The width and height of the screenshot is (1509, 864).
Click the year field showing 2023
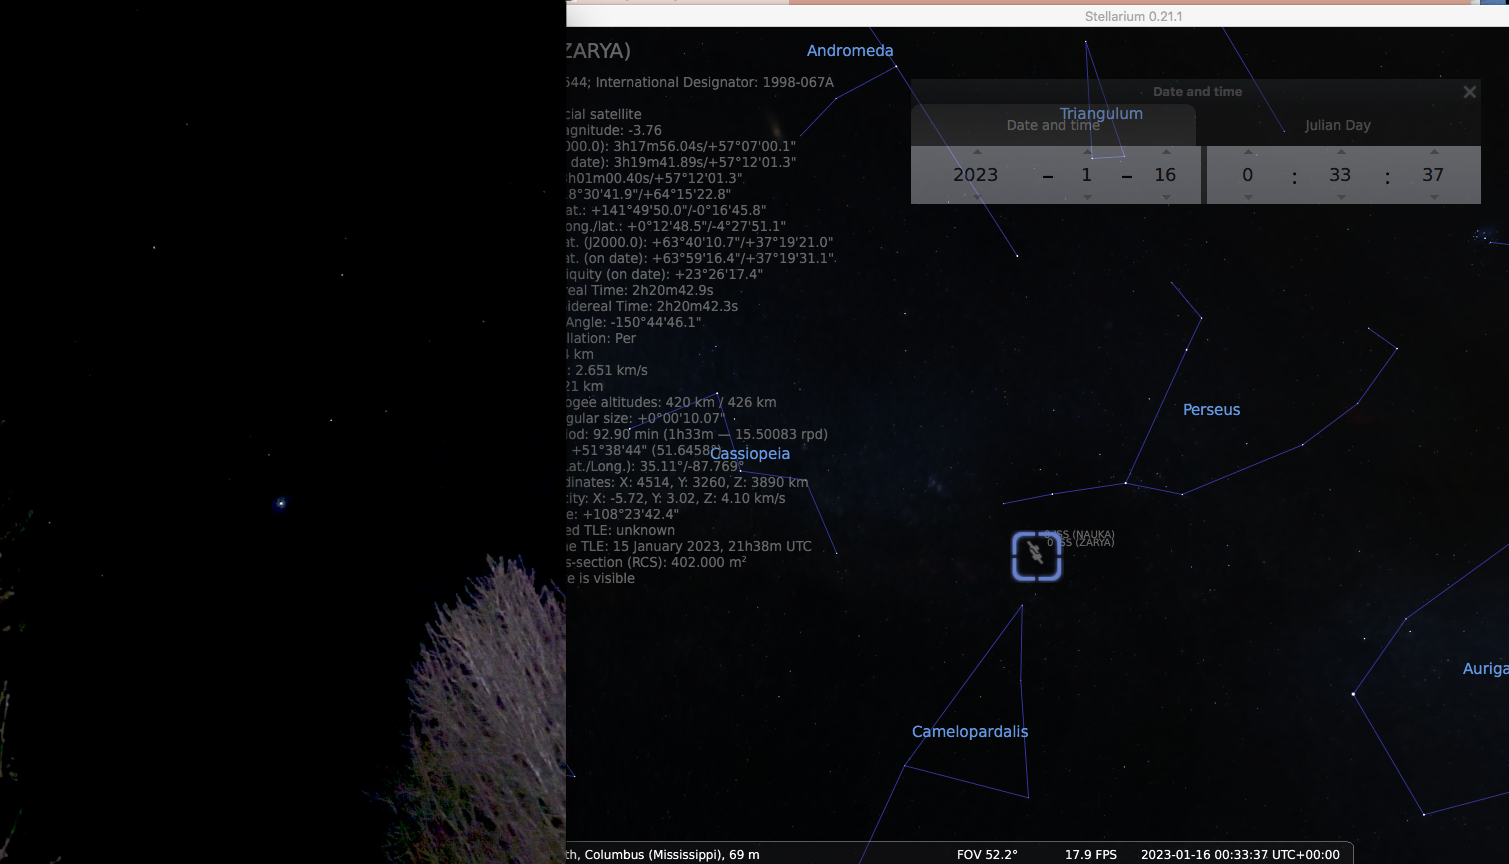[x=975, y=175]
